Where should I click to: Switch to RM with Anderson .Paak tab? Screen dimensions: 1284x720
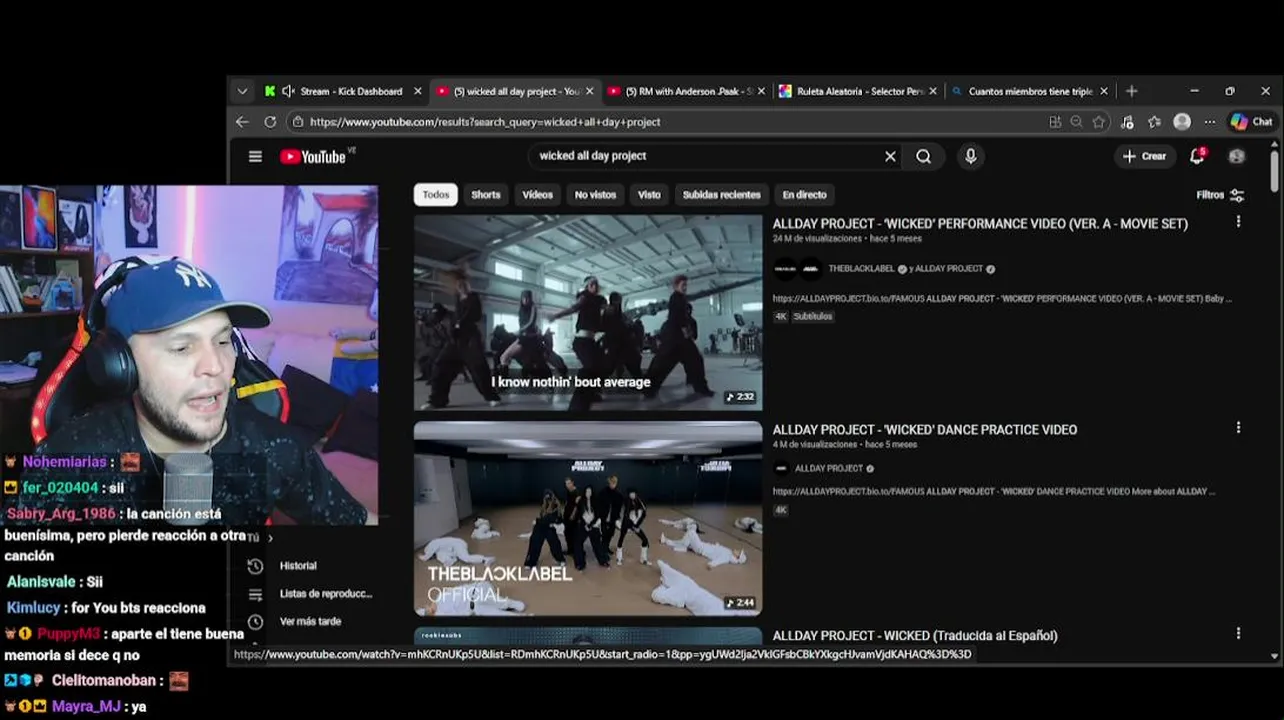(687, 91)
